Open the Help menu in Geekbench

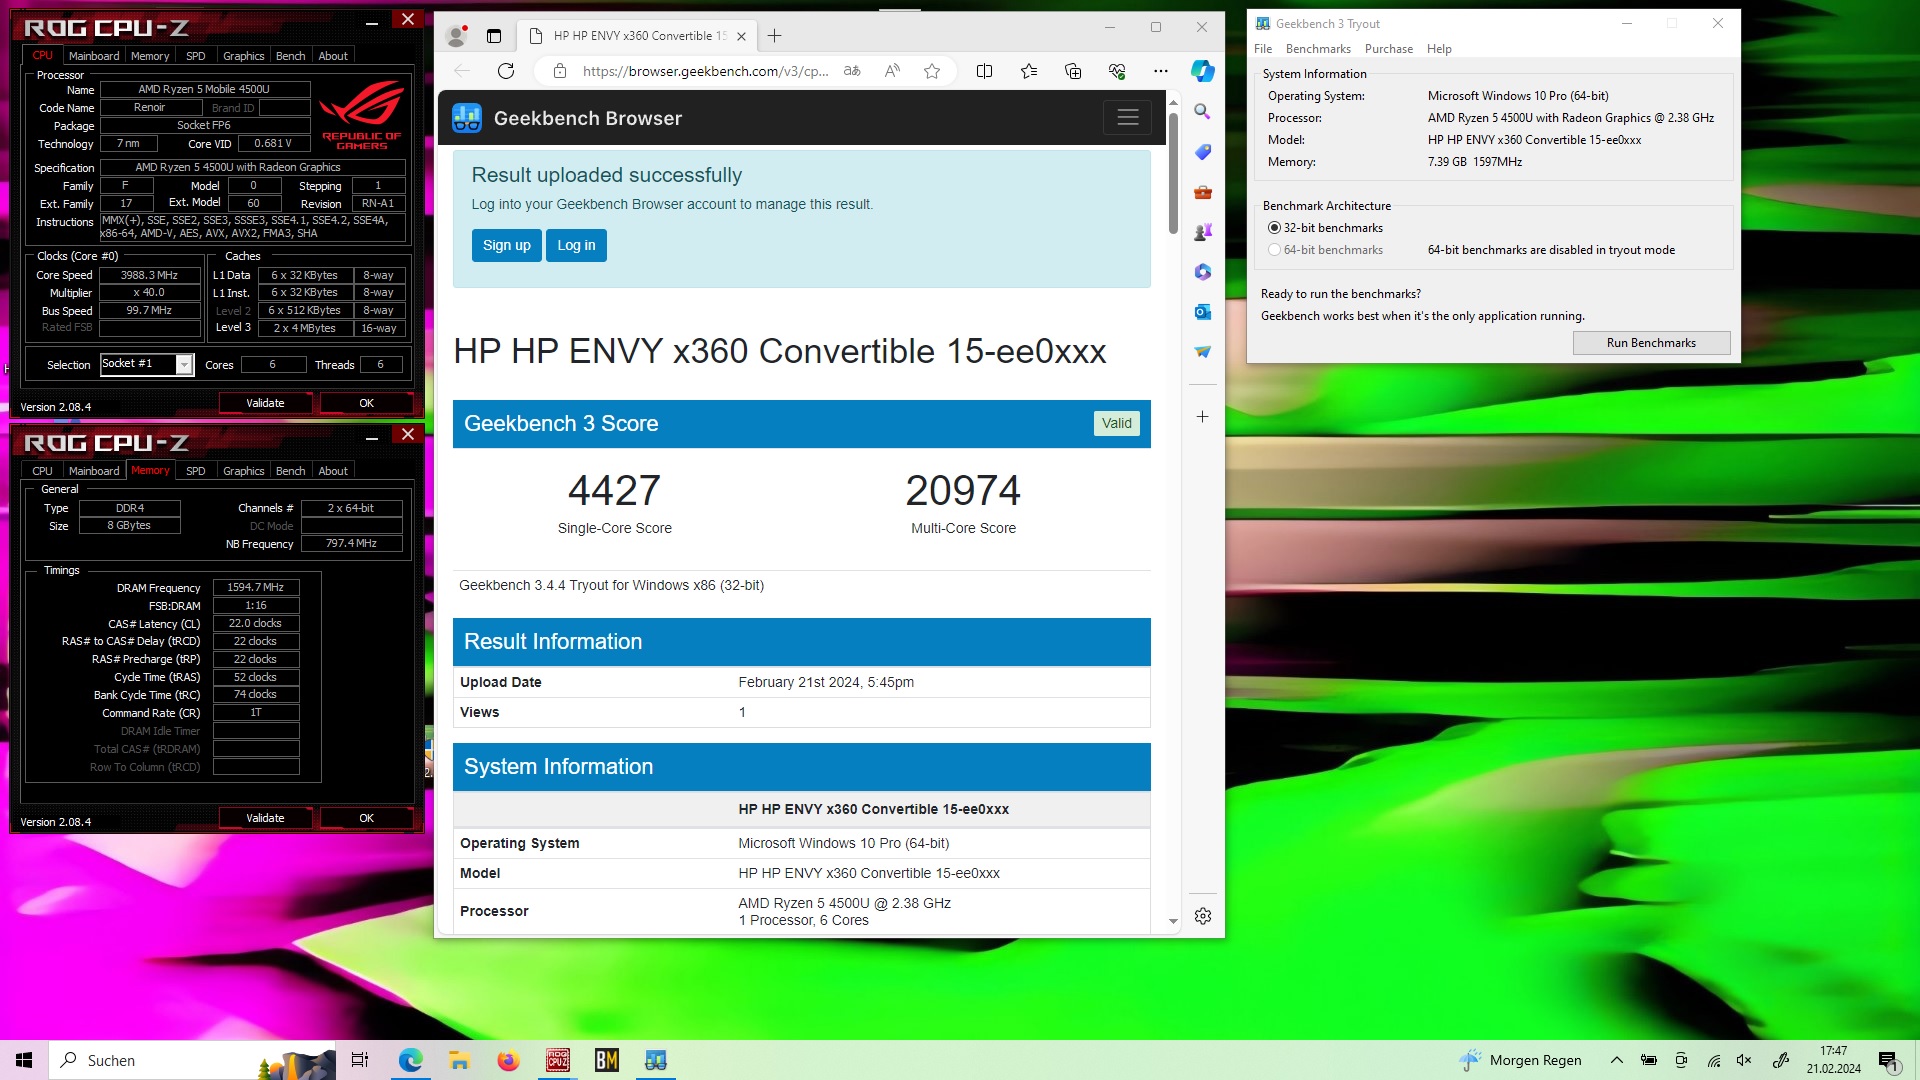coord(1439,49)
